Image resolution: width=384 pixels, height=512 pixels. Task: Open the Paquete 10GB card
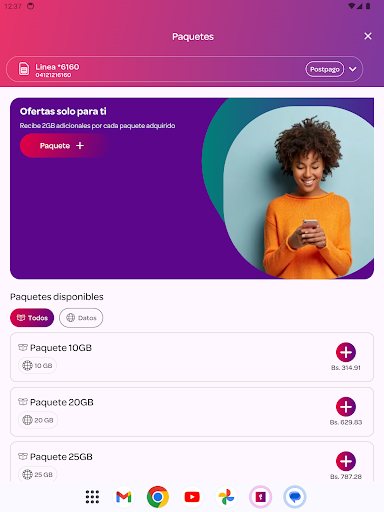click(x=192, y=357)
